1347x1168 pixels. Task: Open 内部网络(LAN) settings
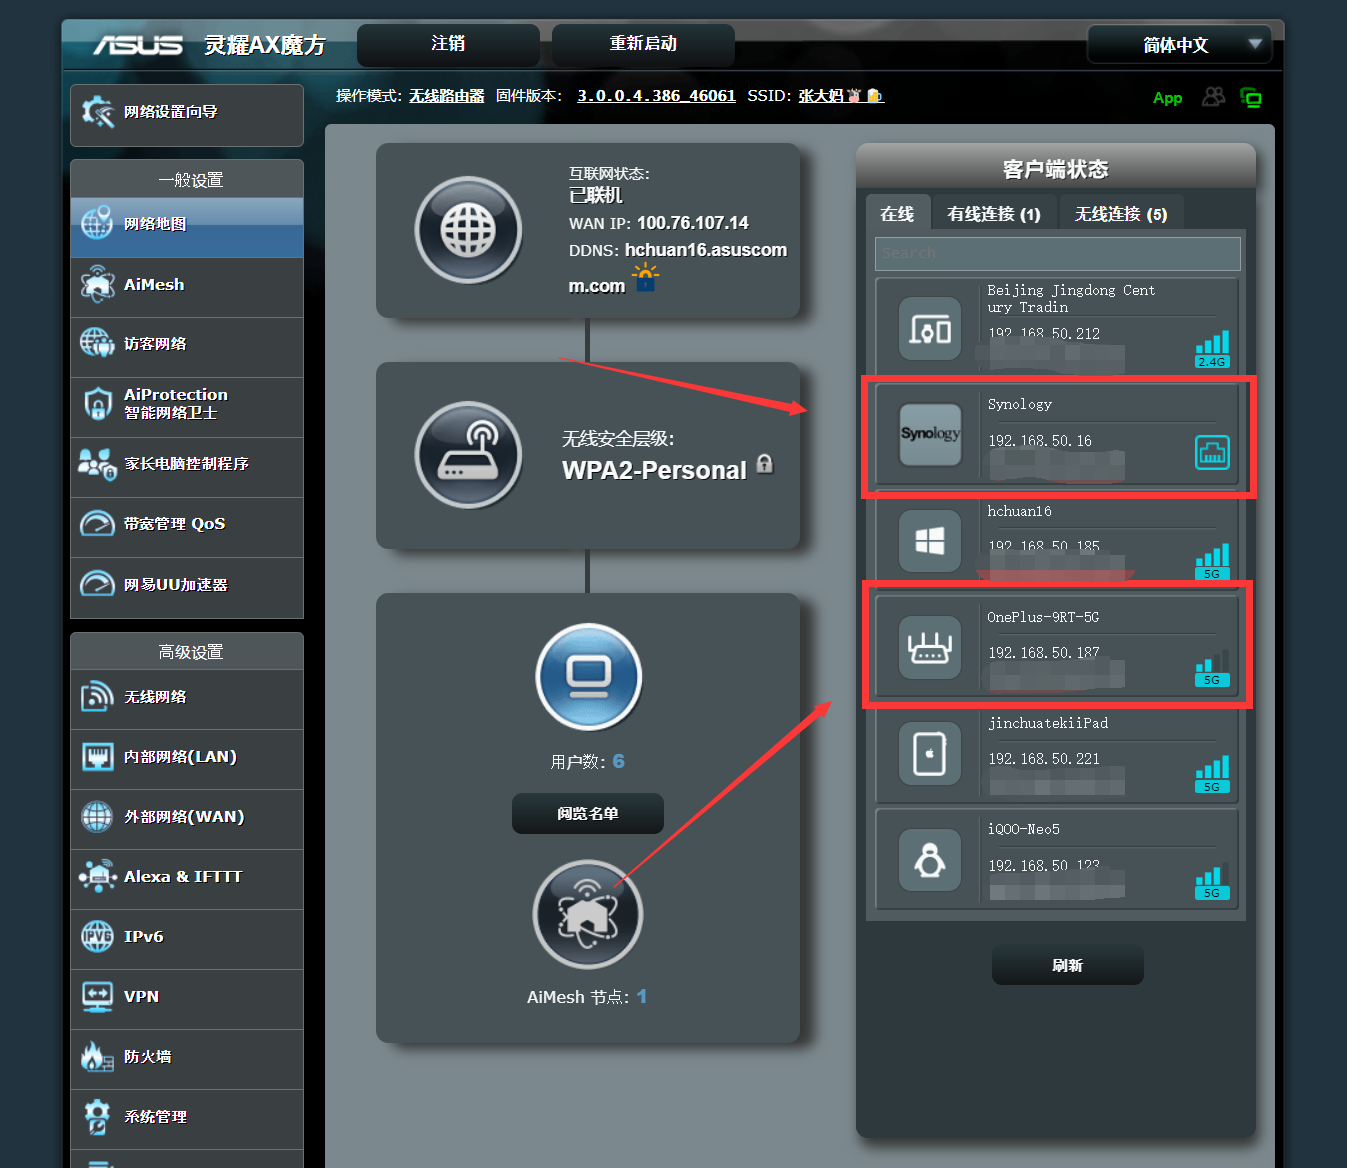click(187, 759)
